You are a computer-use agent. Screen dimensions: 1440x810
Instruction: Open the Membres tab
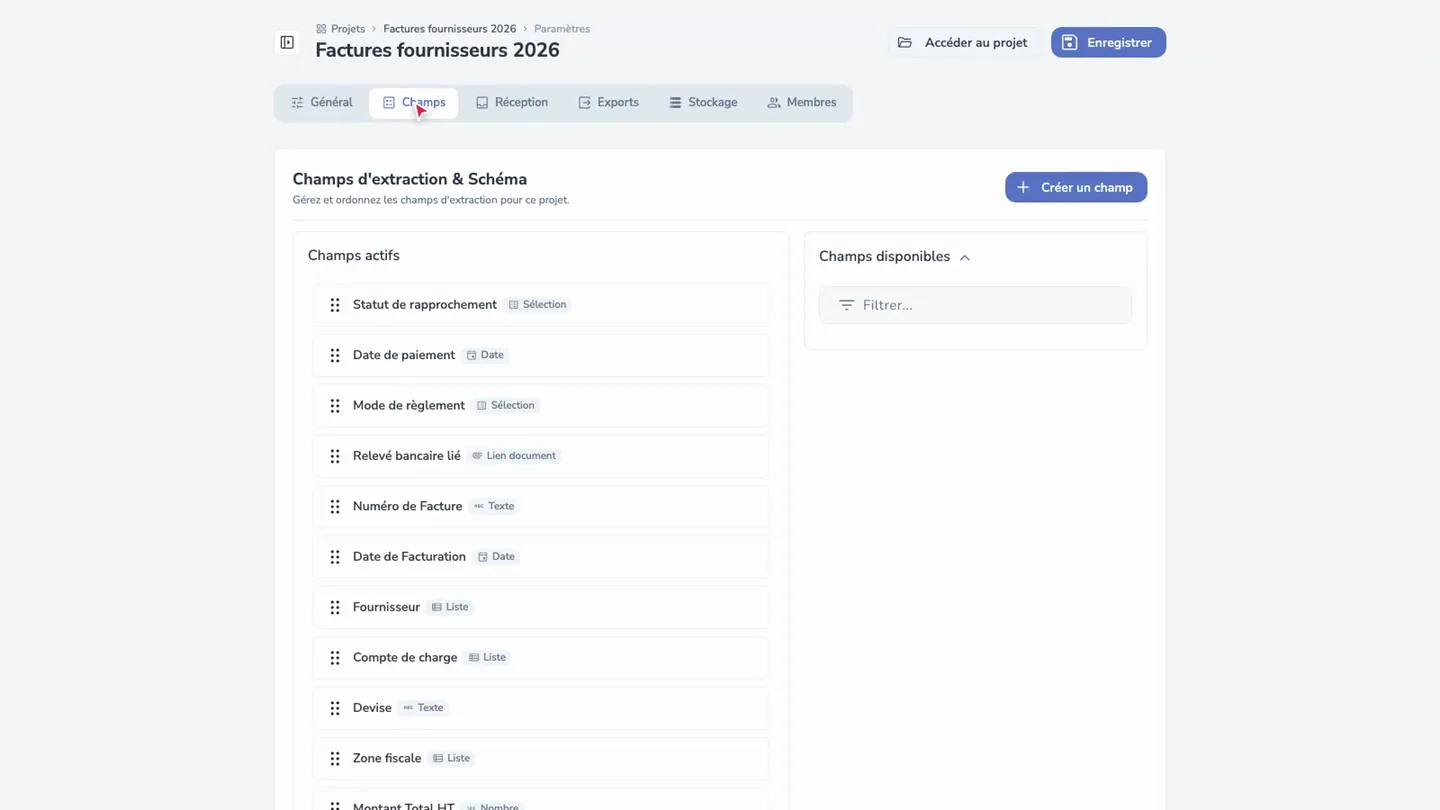coord(802,103)
